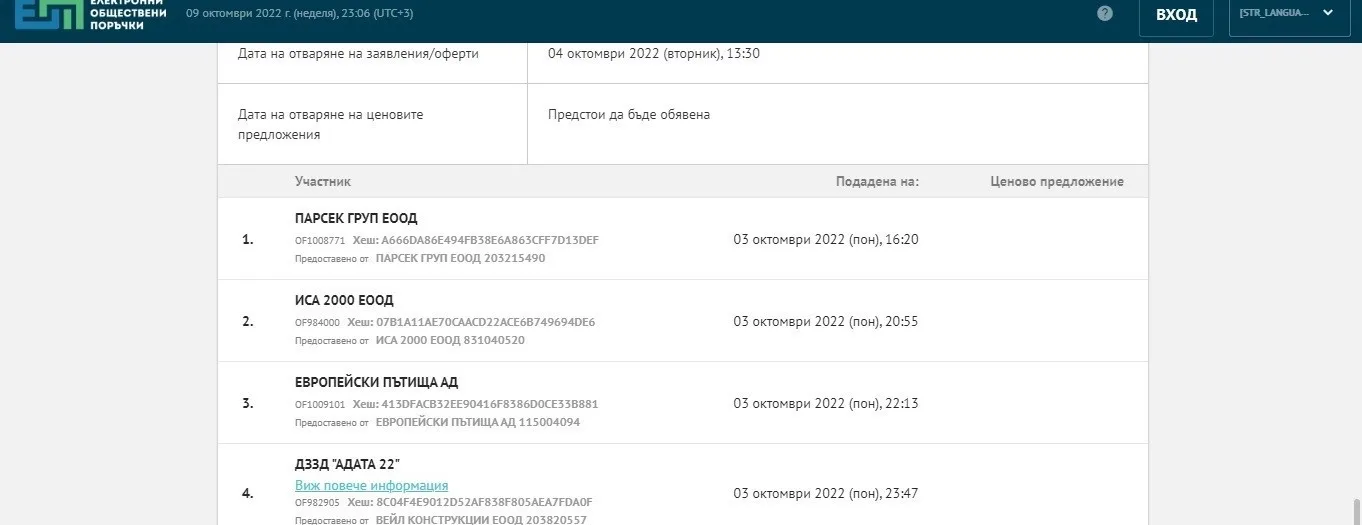The width and height of the screenshot is (1362, 525).
Task: Click the Участник column header
Action: point(323,181)
